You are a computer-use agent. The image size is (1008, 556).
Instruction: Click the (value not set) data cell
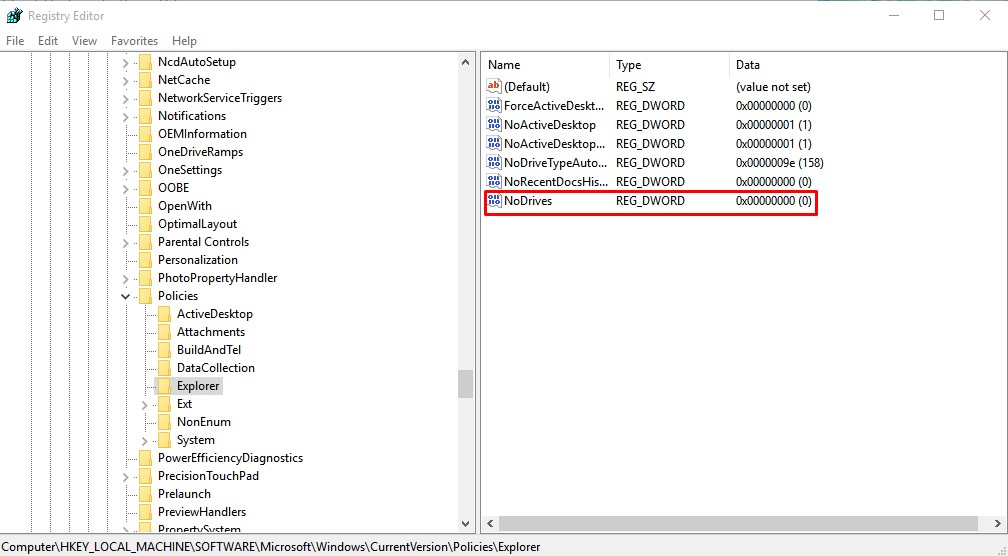[x=773, y=87]
